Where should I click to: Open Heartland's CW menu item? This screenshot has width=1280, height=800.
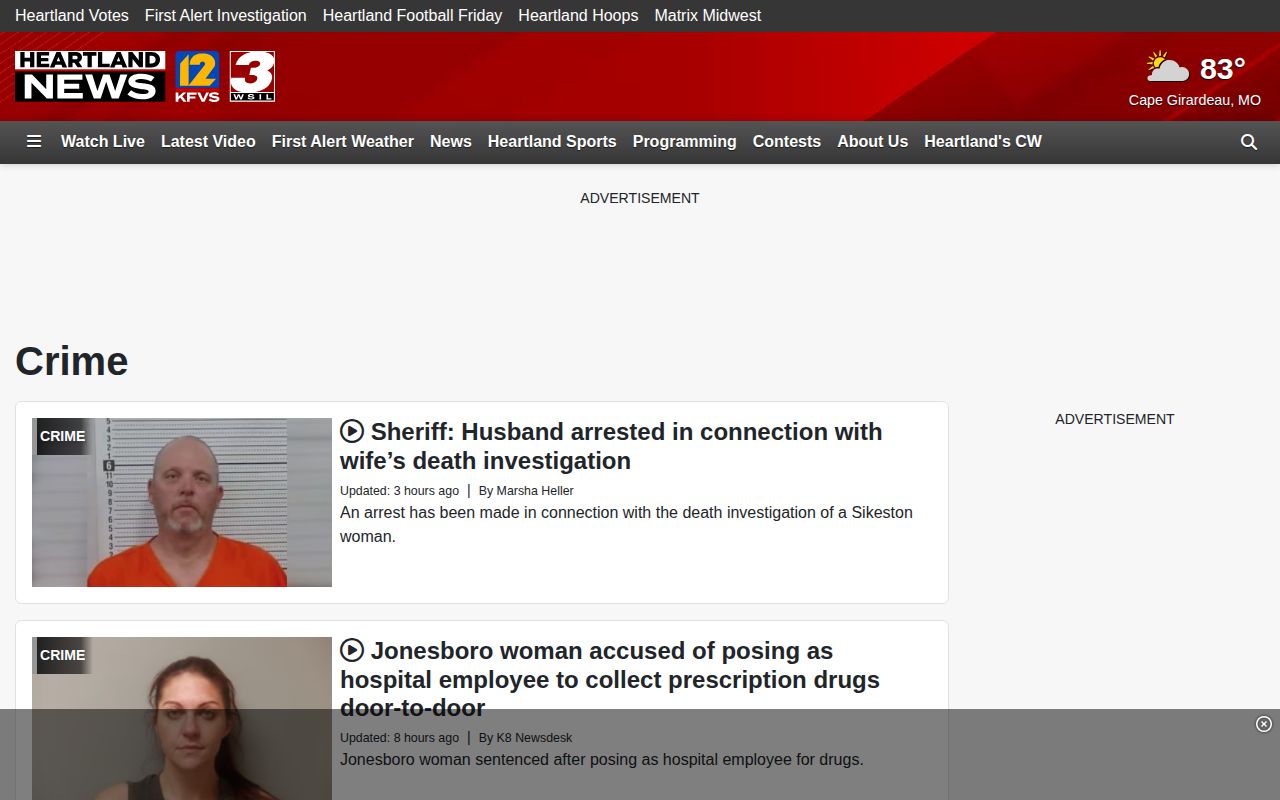(x=983, y=141)
